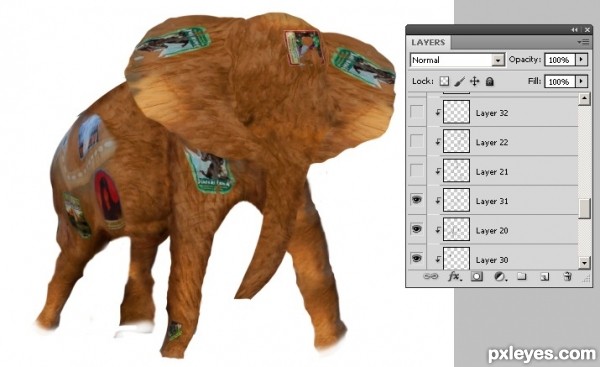Open the Layers panel options menu
The width and height of the screenshot is (600, 367).
coord(584,42)
